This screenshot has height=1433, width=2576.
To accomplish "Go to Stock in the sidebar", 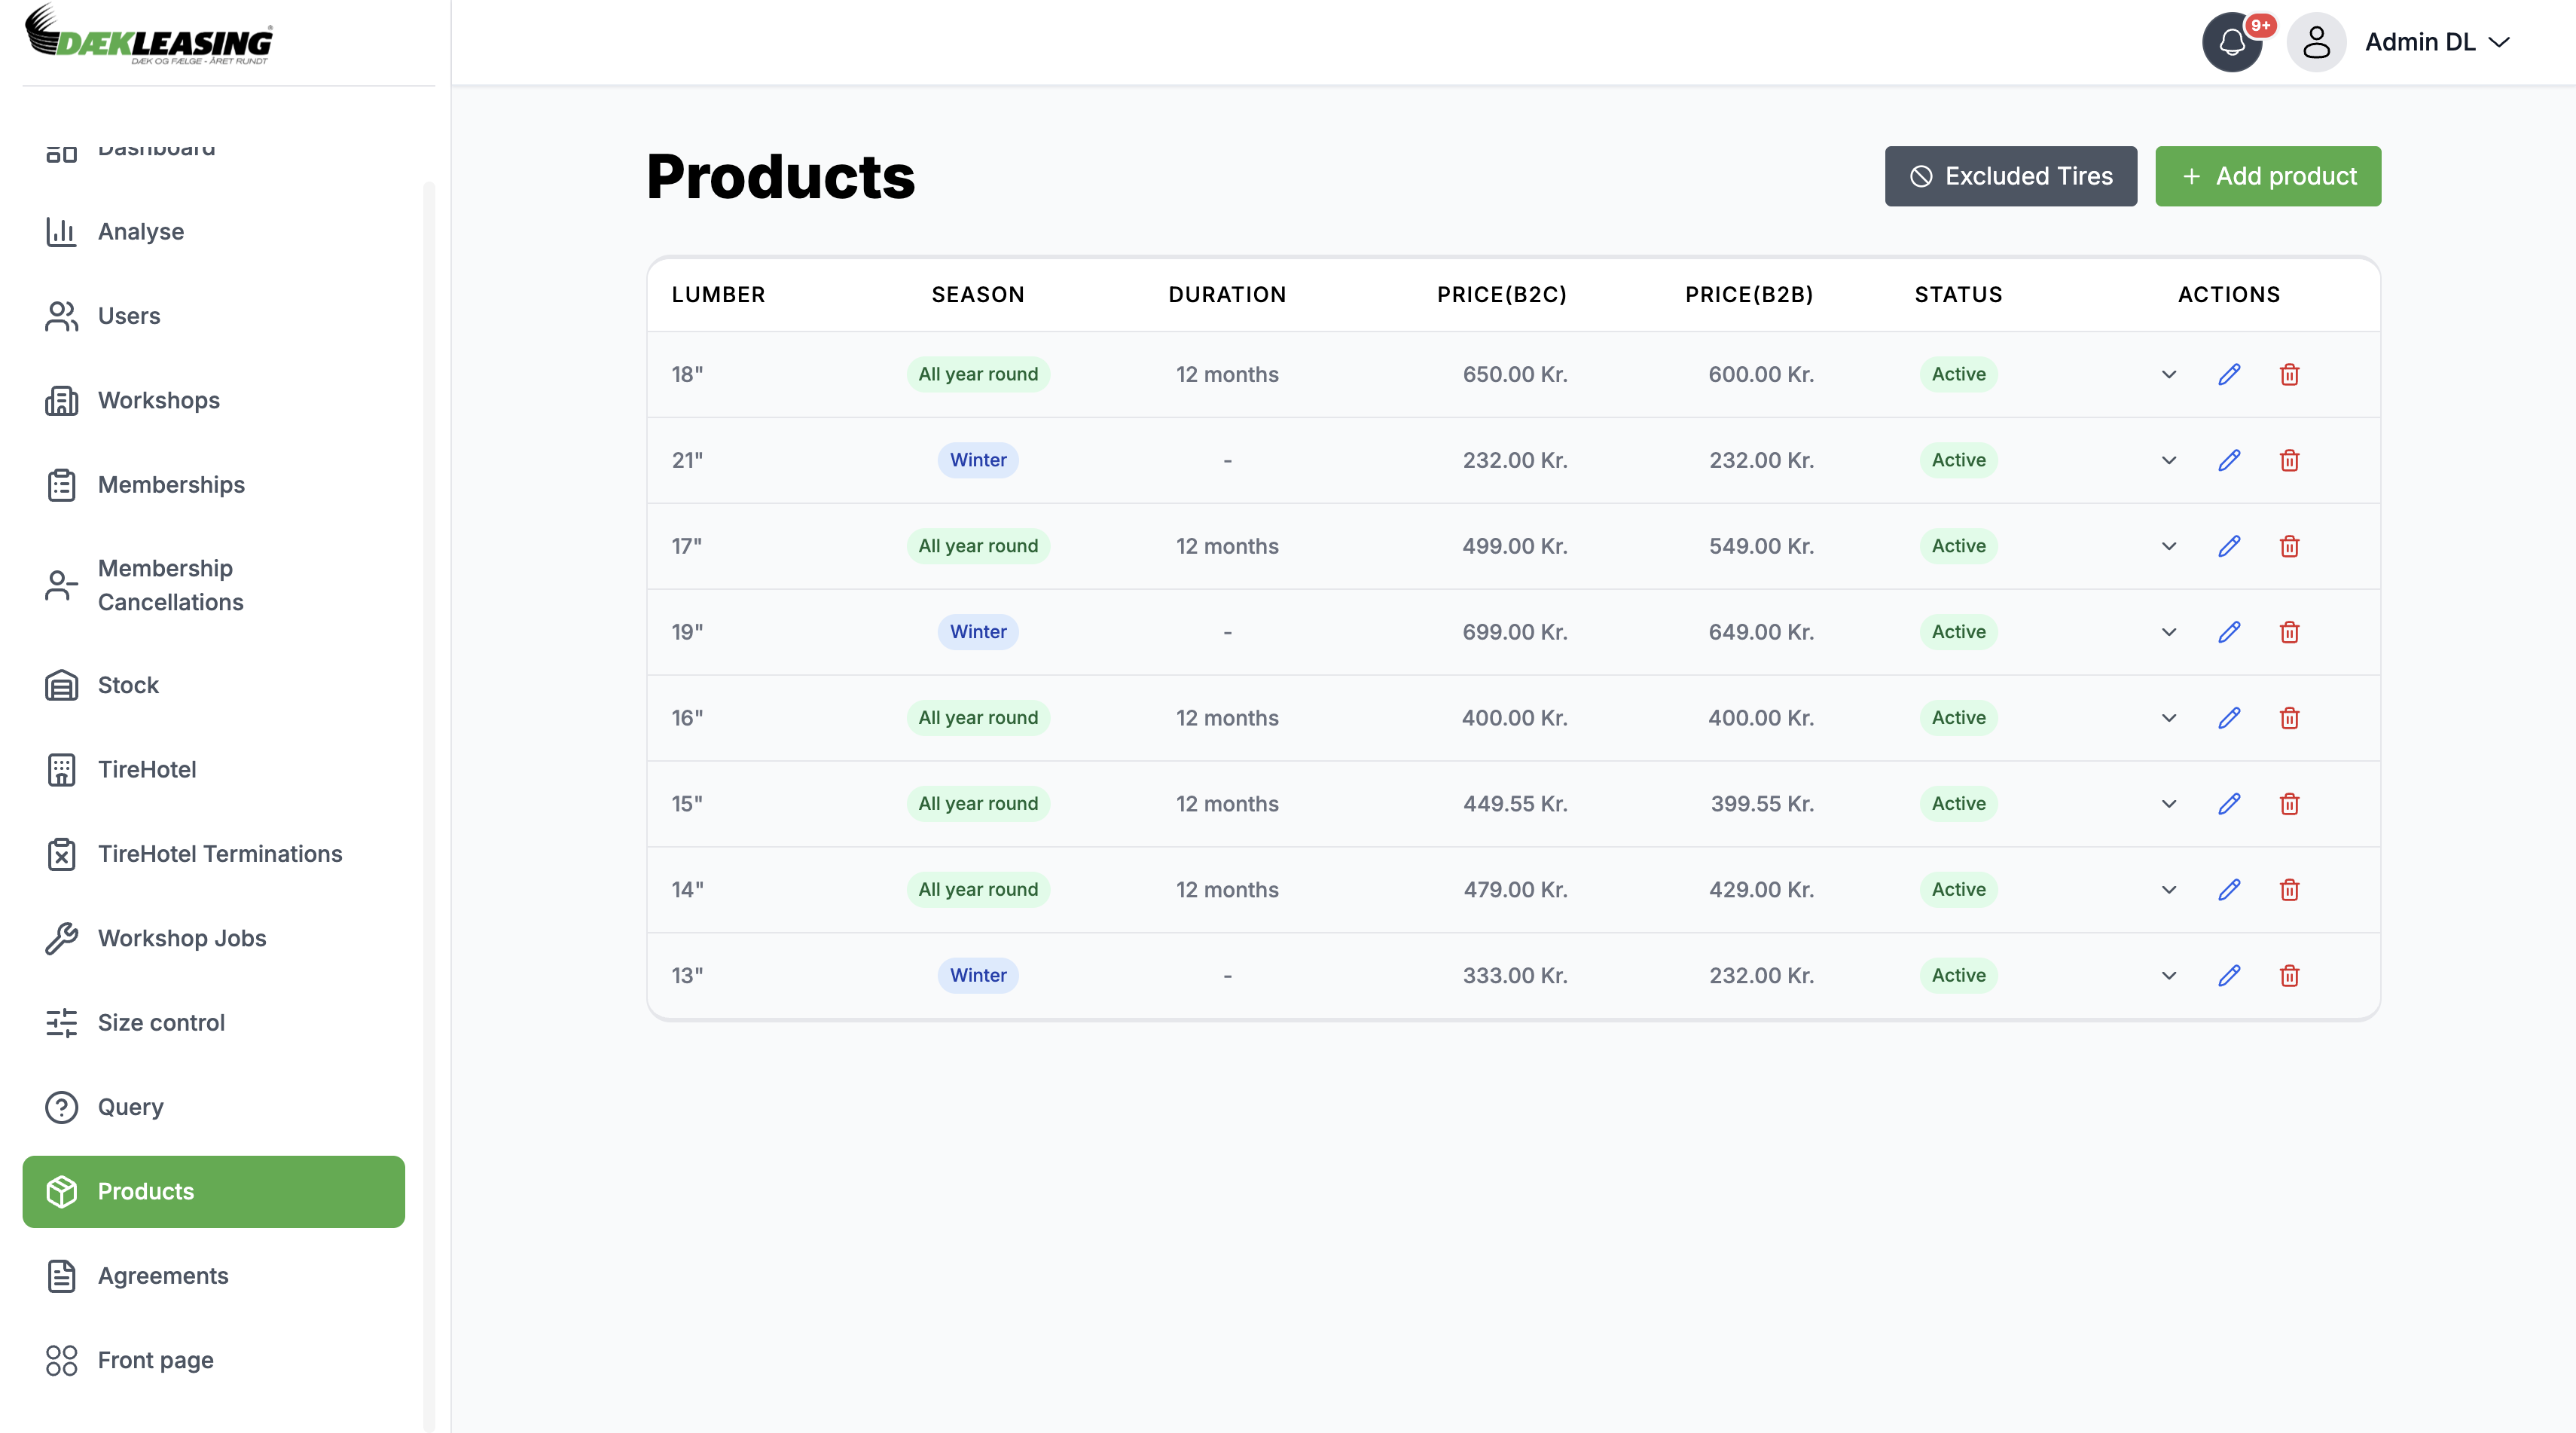I will 213,685.
